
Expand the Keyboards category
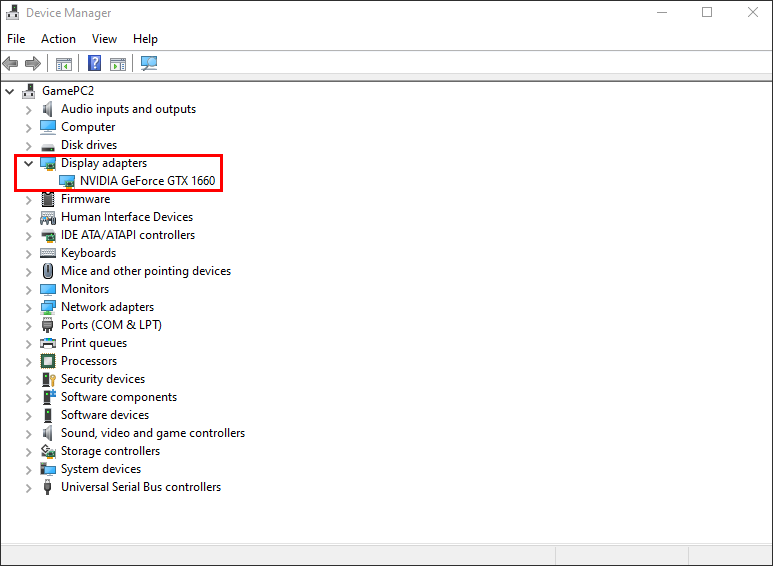pos(29,253)
